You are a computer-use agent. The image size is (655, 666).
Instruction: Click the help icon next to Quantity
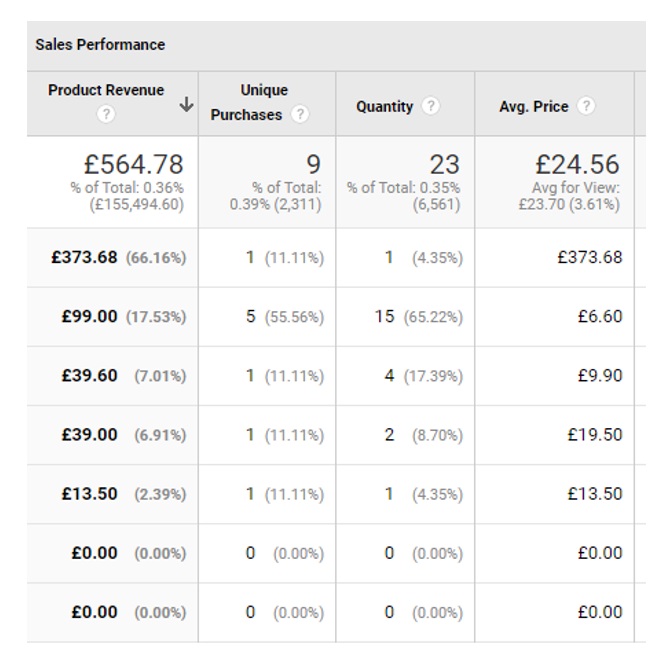430,106
